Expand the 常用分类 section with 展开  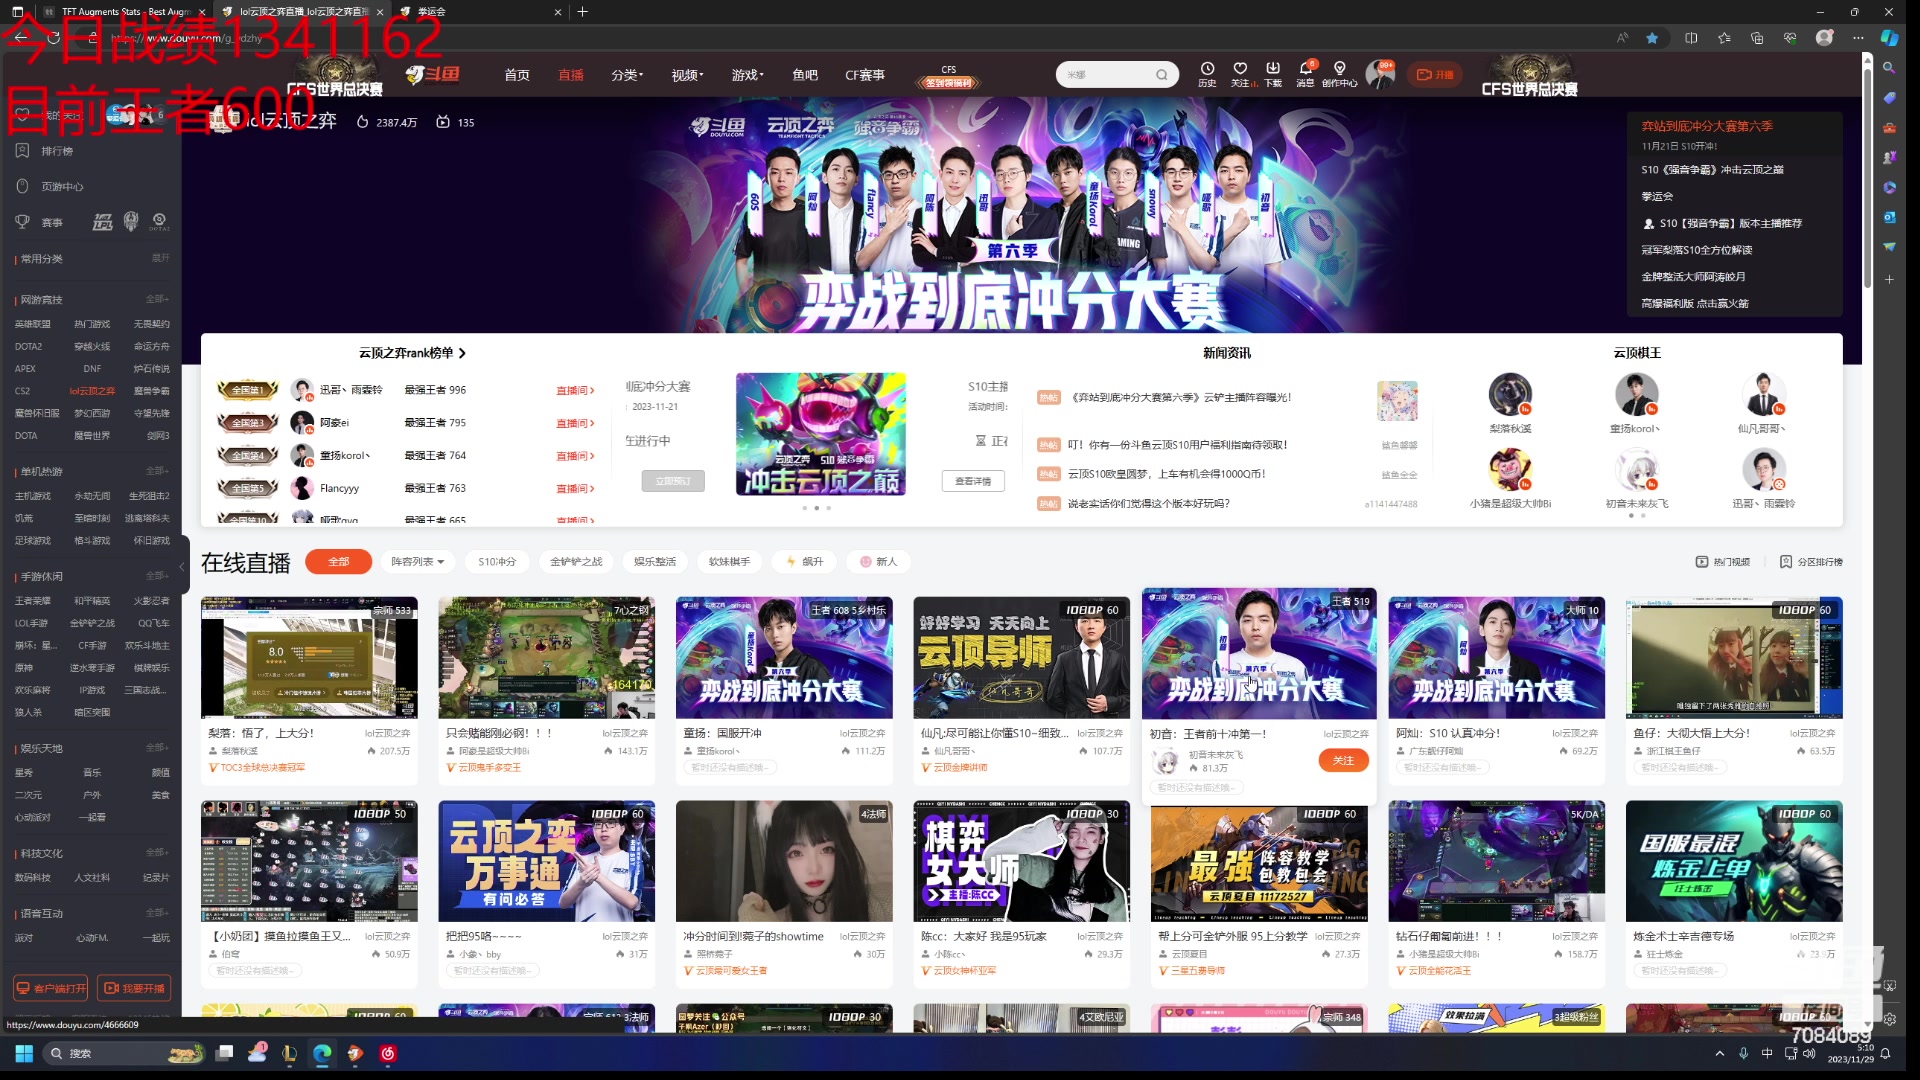[160, 258]
